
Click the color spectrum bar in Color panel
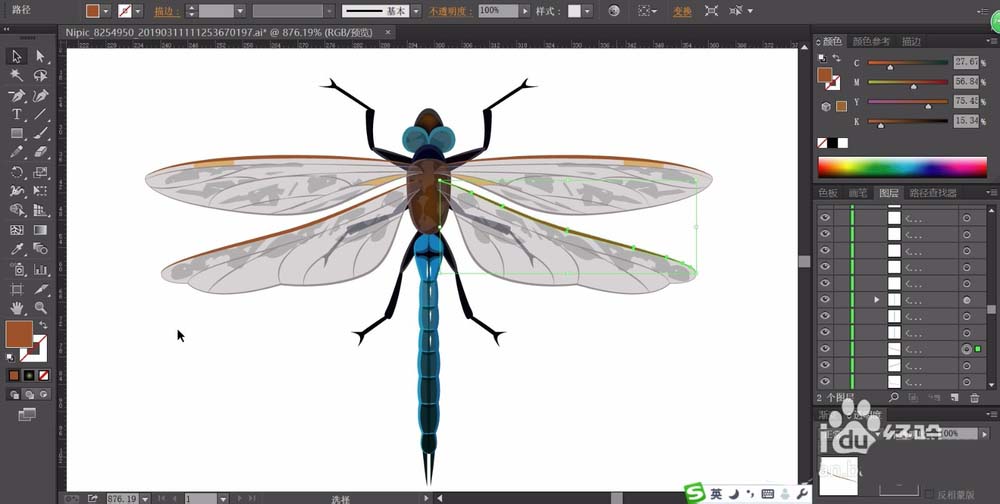coord(902,167)
